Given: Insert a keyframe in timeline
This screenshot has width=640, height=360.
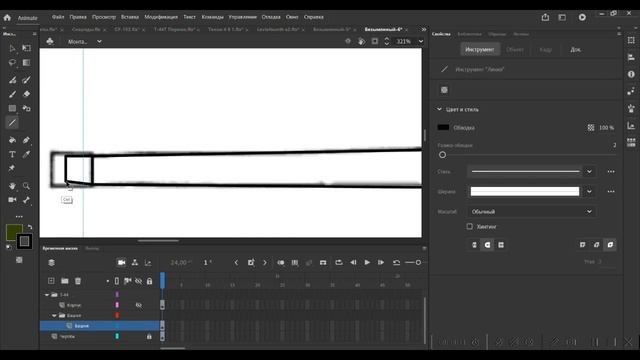Looking at the screenshot, I should 251,262.
